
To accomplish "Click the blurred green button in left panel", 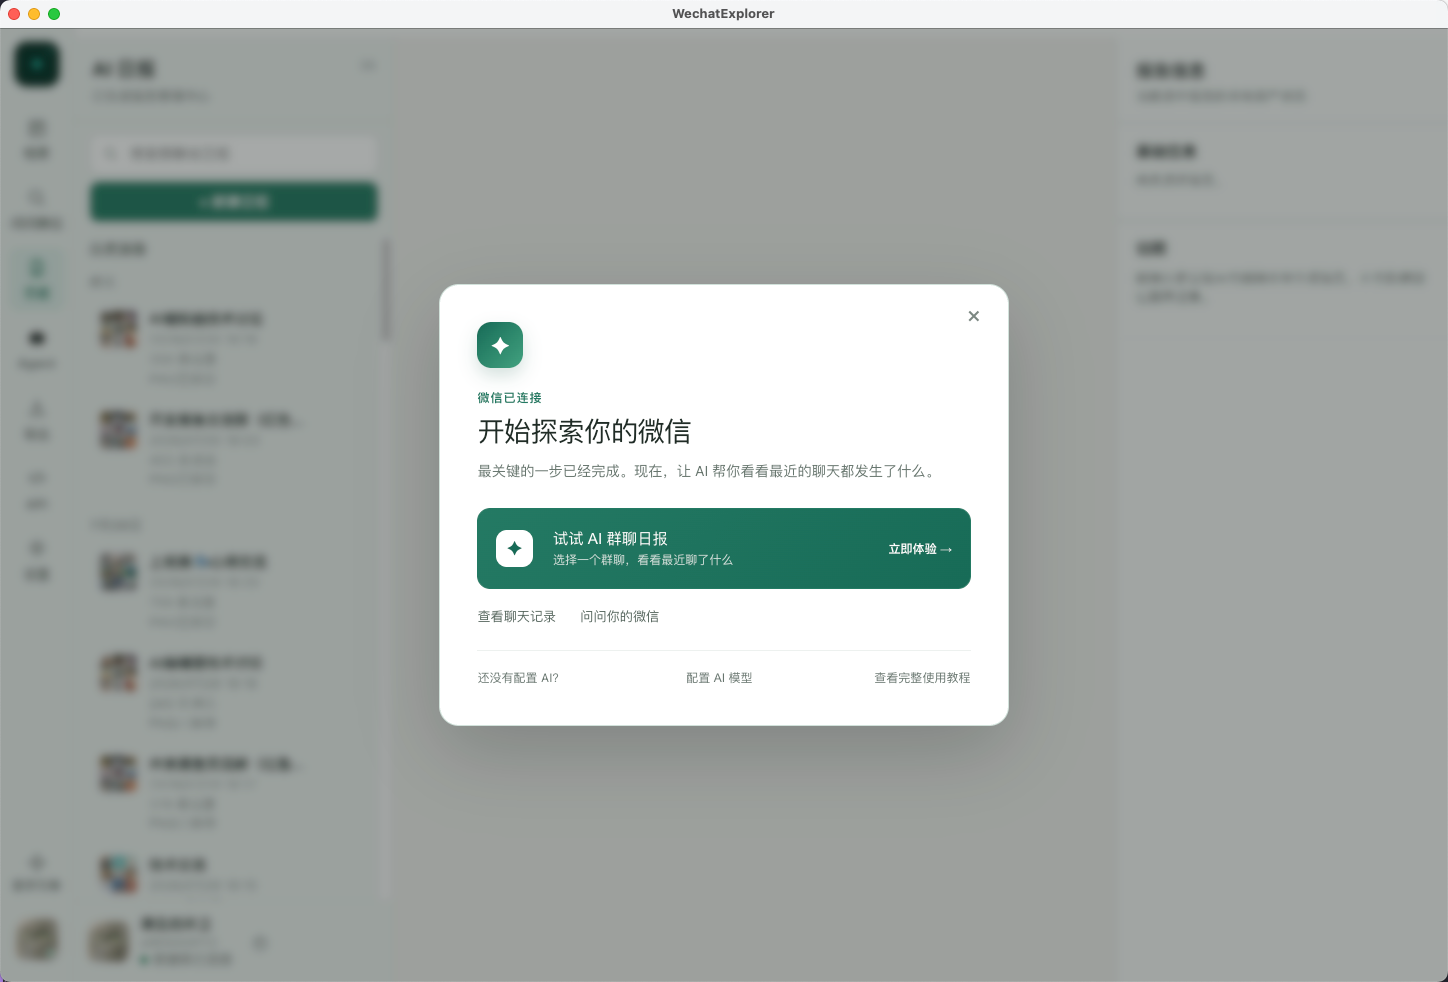I will (234, 202).
